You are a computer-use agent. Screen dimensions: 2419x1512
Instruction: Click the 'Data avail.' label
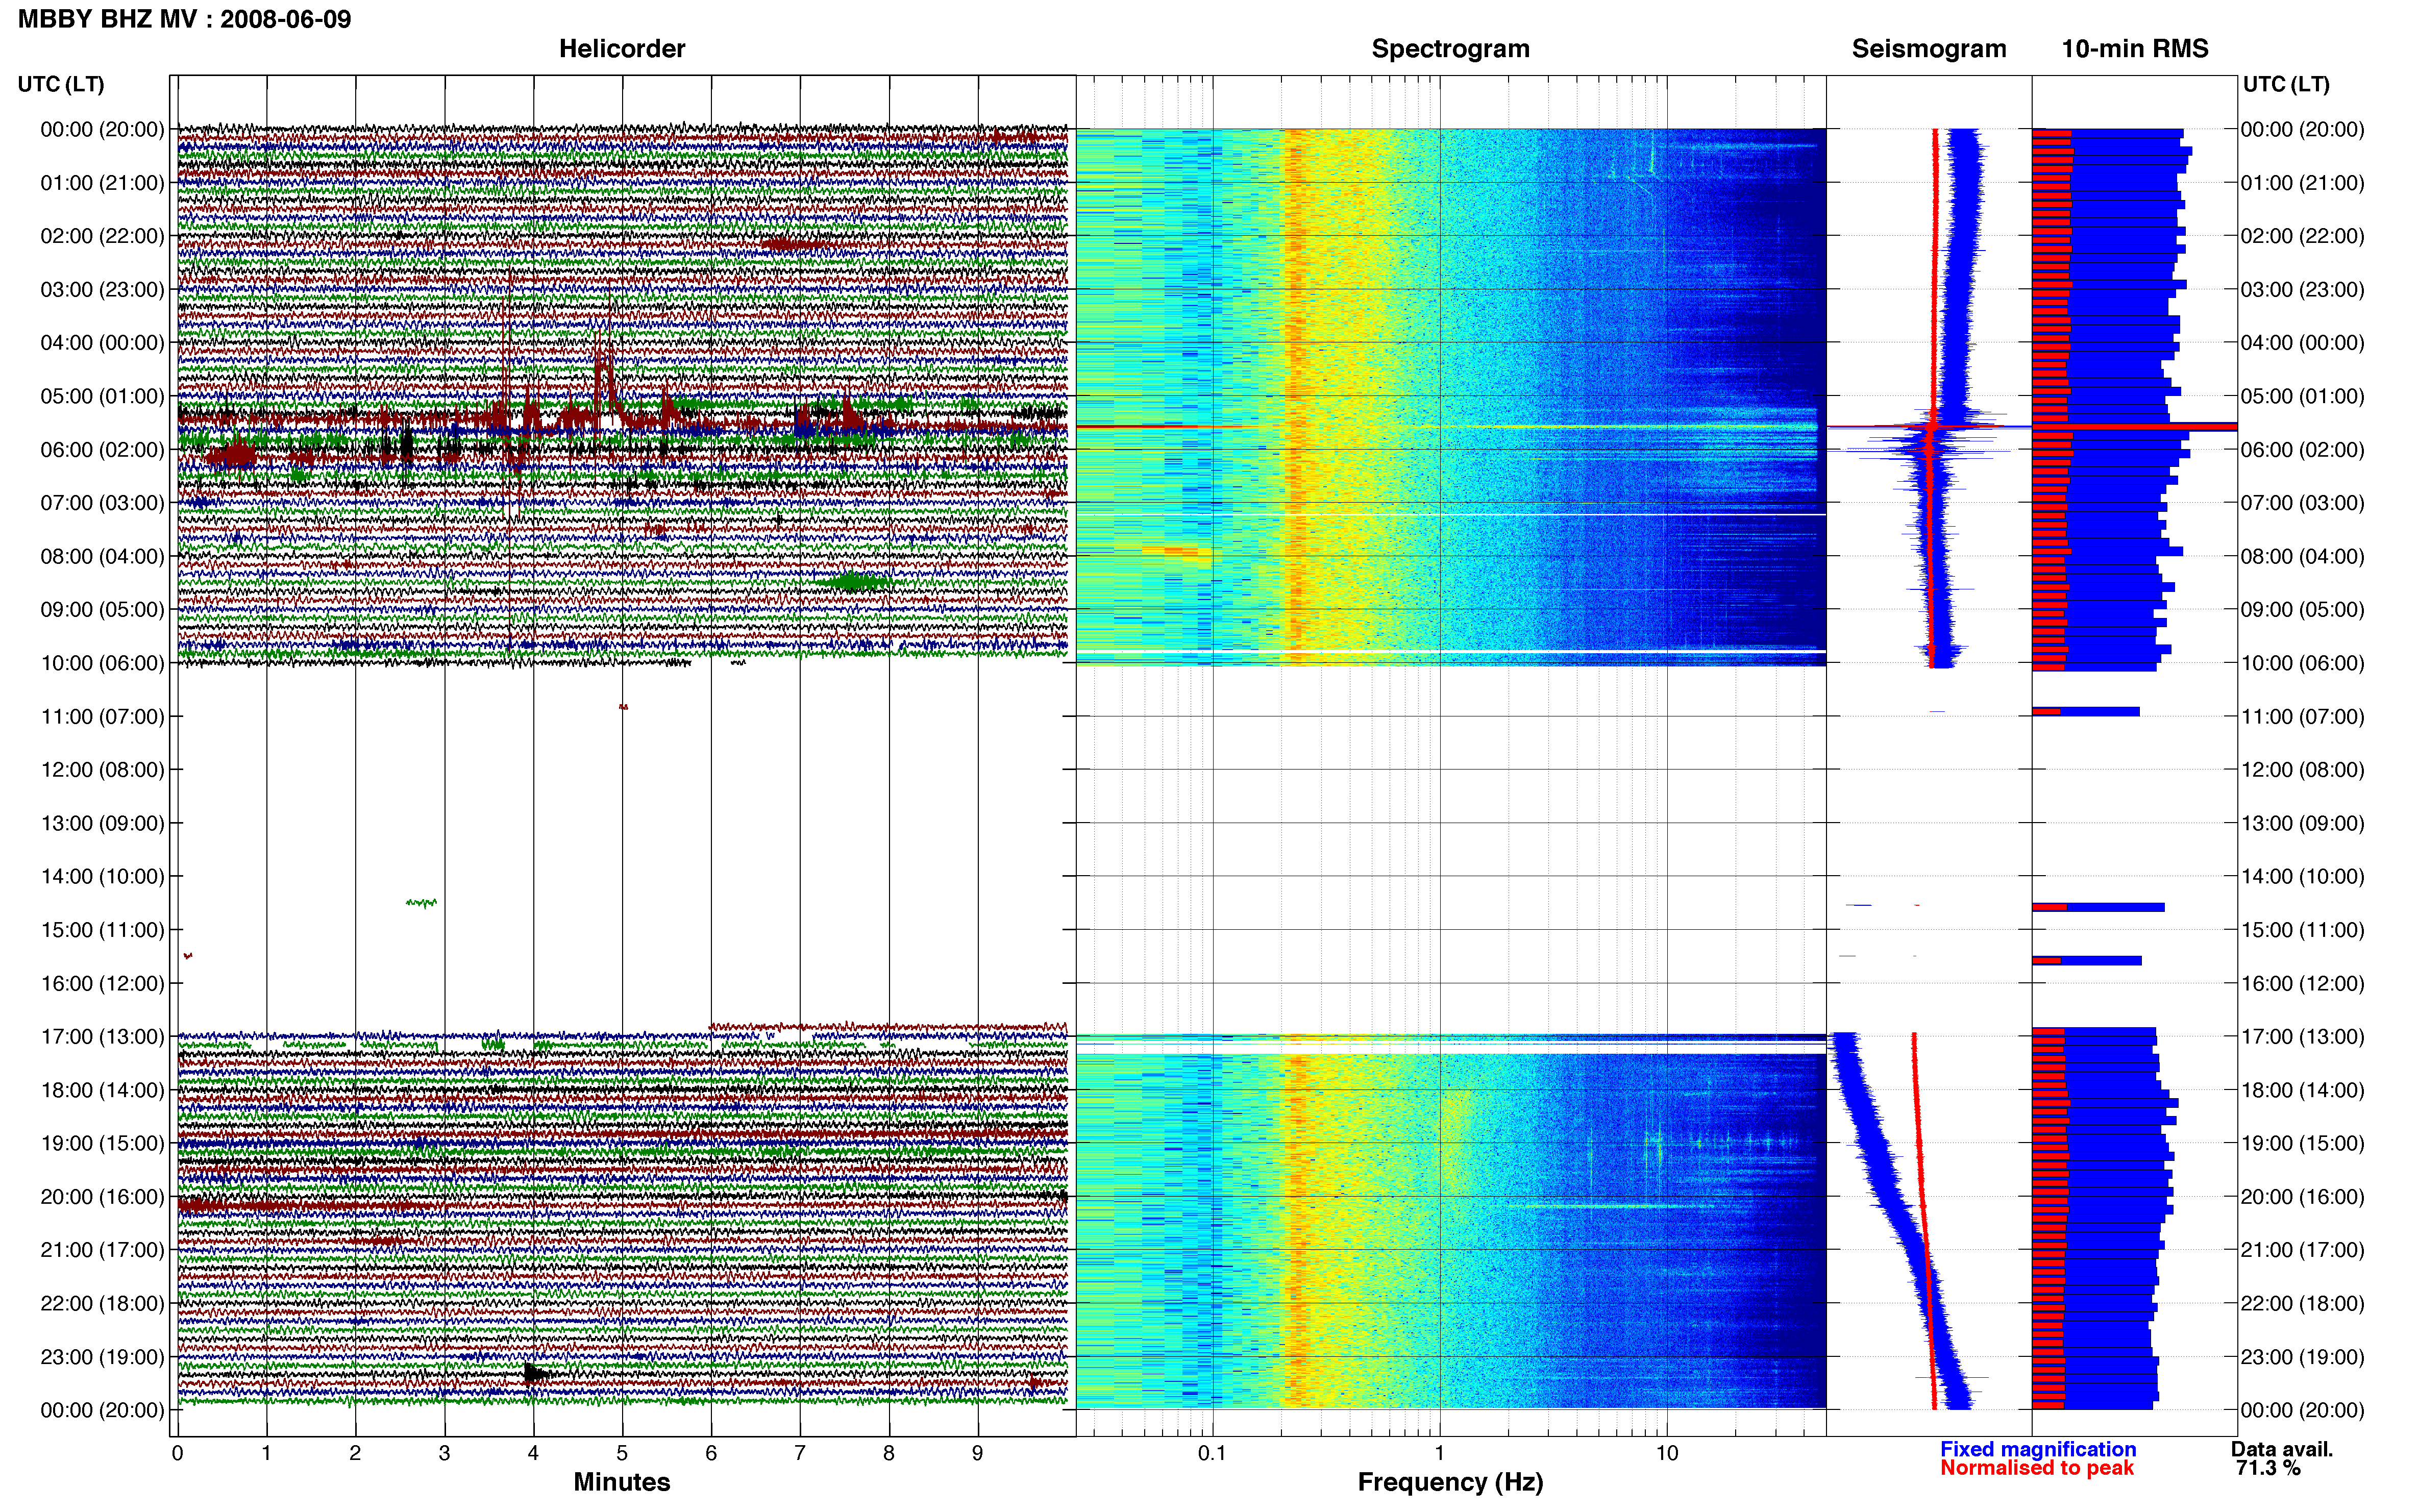click(x=2282, y=1449)
